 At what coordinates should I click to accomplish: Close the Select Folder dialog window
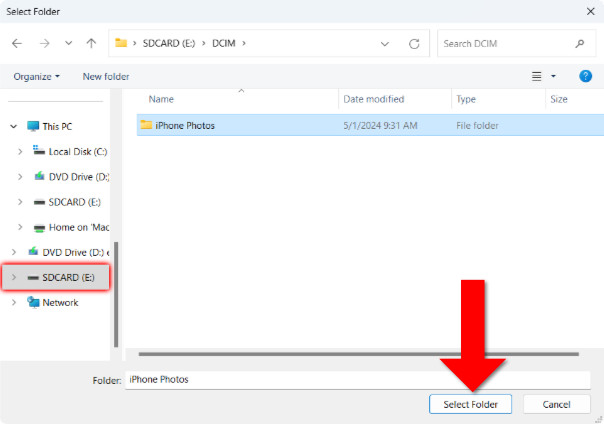(590, 12)
